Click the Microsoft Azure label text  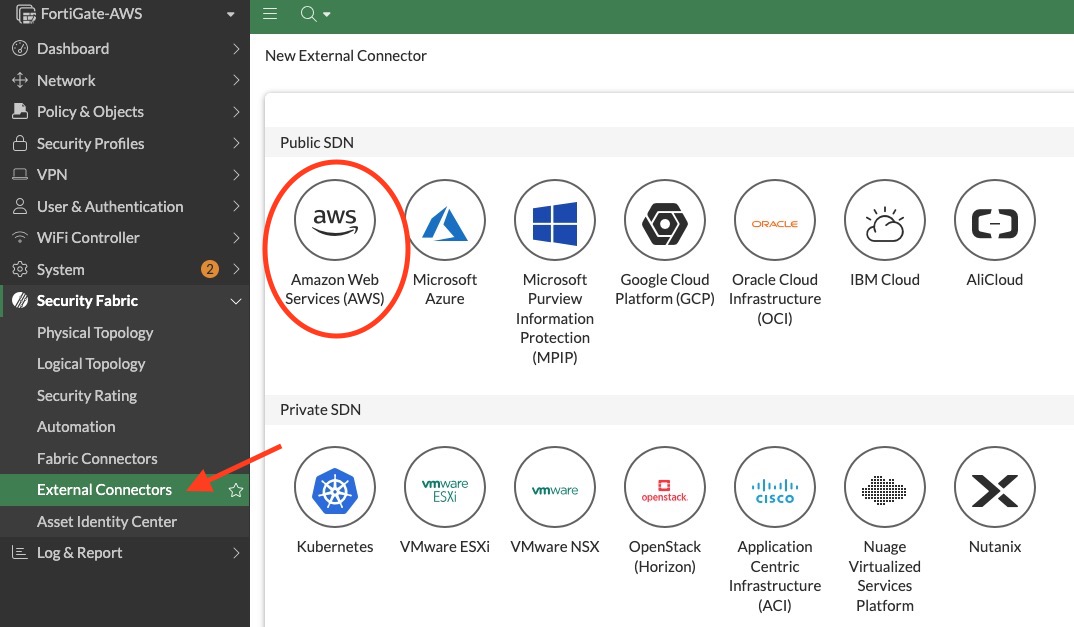tap(445, 289)
